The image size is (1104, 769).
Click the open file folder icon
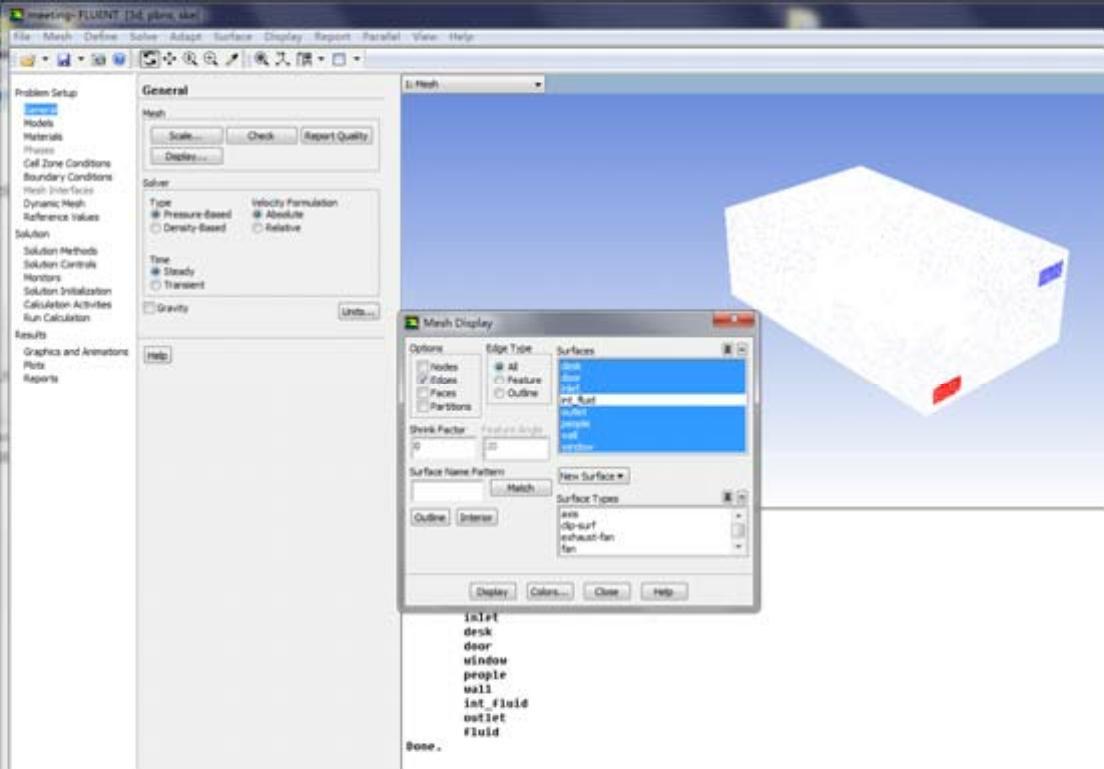point(27,60)
